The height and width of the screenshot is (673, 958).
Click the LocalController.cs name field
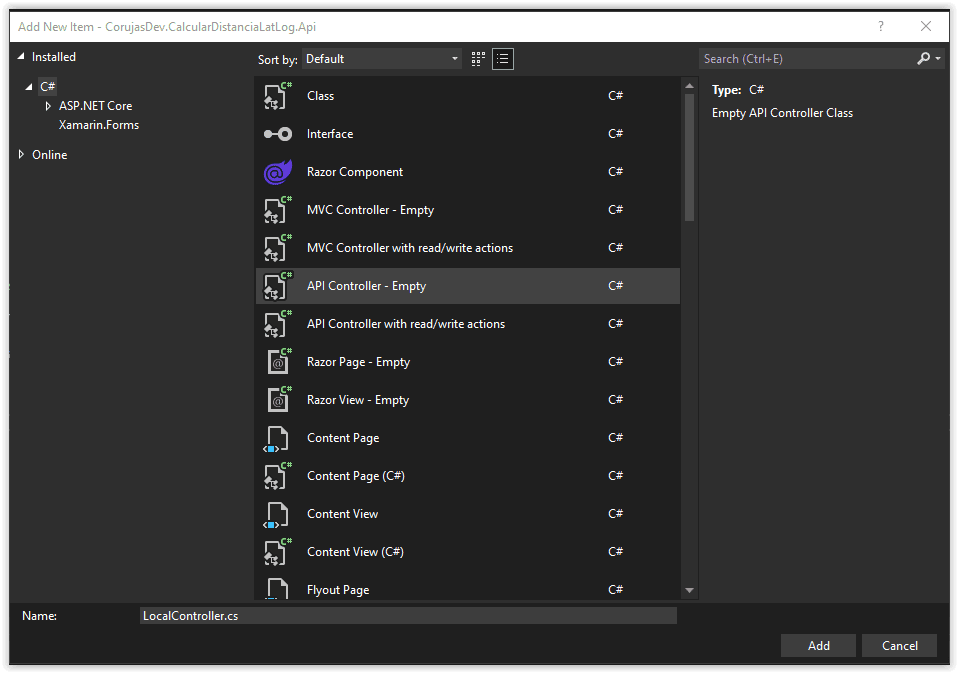(x=408, y=616)
